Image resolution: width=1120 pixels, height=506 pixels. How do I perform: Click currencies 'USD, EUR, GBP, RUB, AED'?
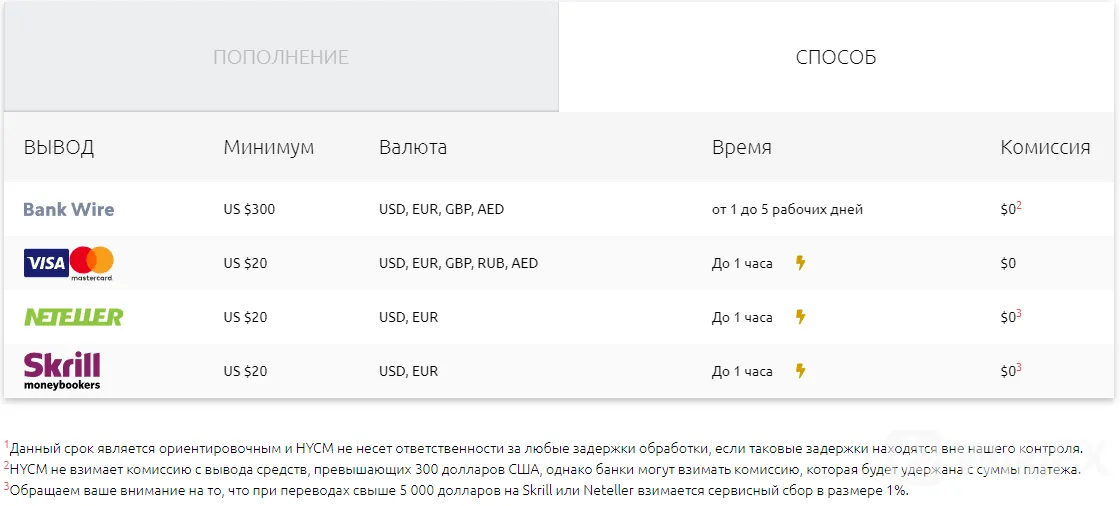tap(459, 263)
